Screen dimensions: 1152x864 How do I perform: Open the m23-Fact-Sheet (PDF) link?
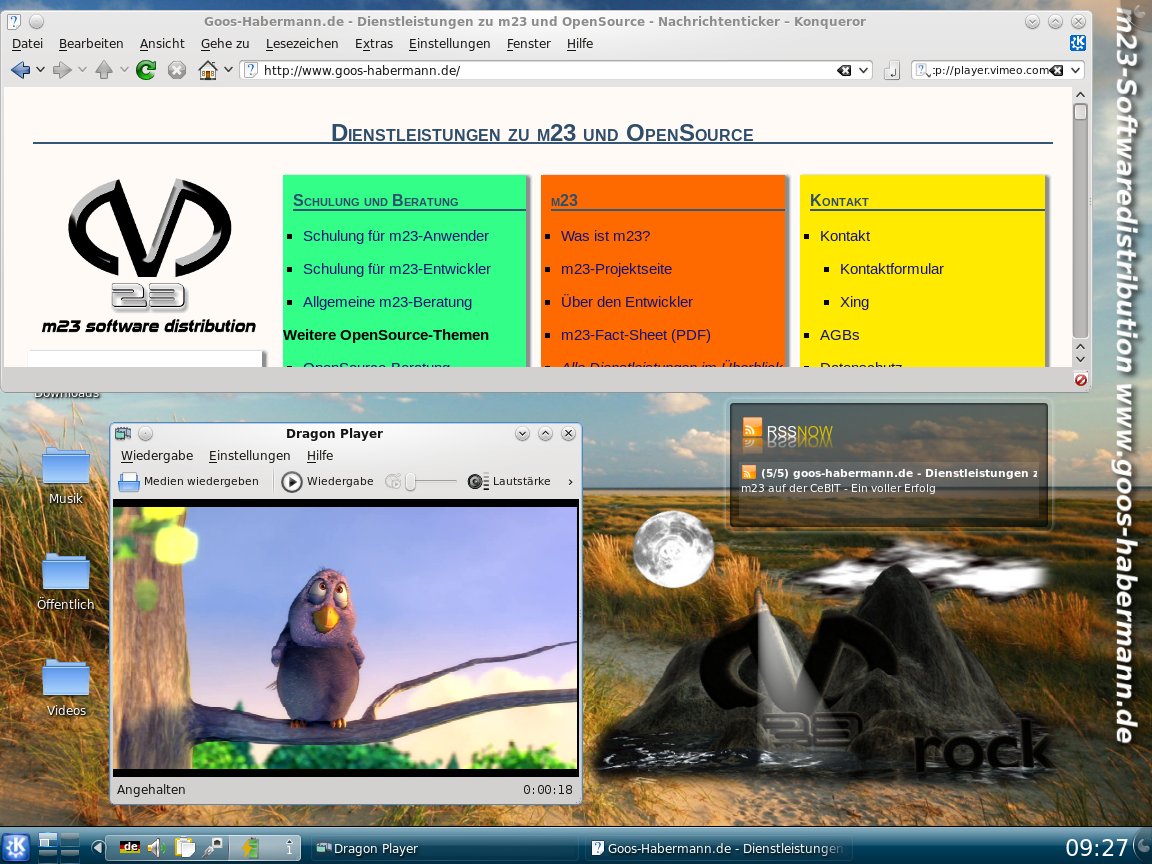click(x=636, y=335)
